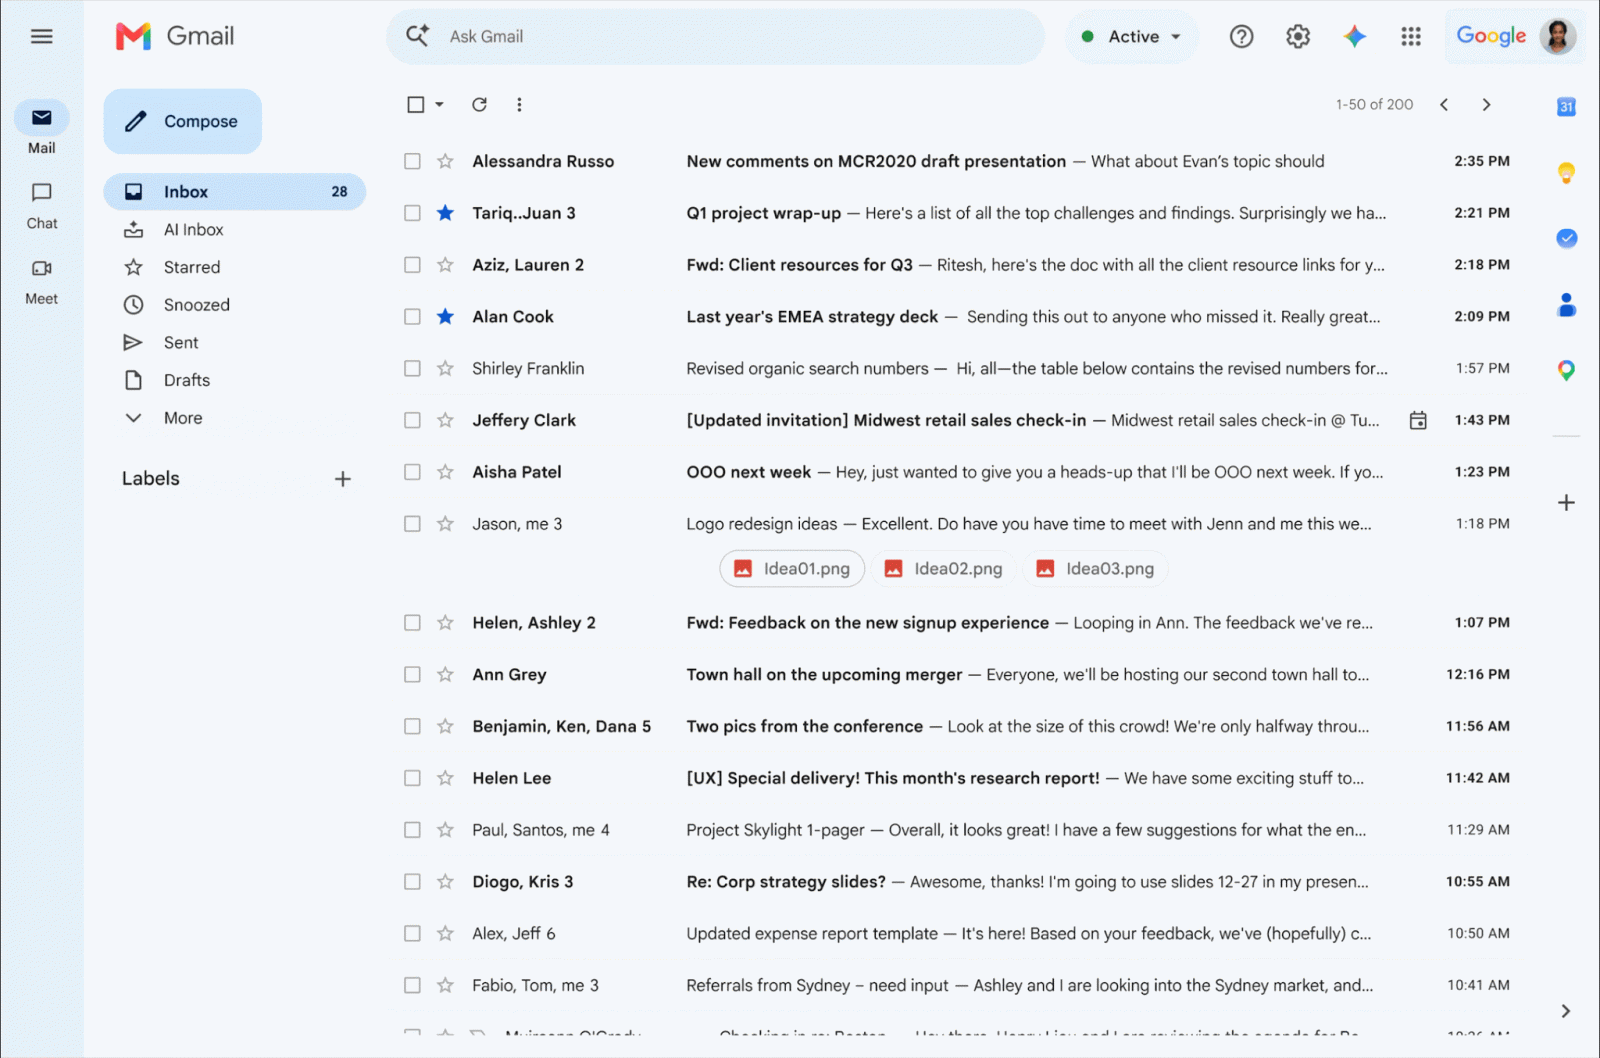Image resolution: width=1600 pixels, height=1058 pixels.
Task: Open Idea03.png attachment chip
Action: coord(1095,568)
